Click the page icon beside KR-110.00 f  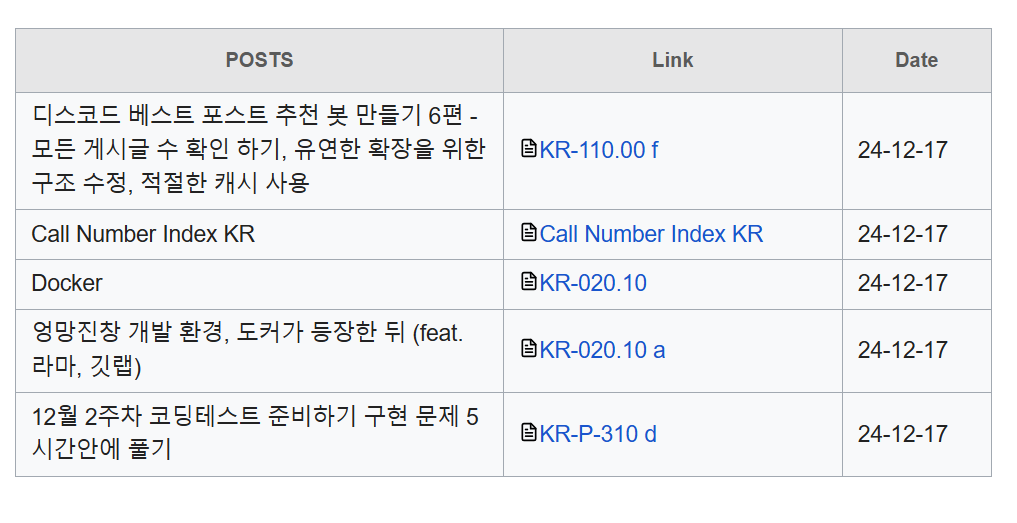tap(529, 149)
